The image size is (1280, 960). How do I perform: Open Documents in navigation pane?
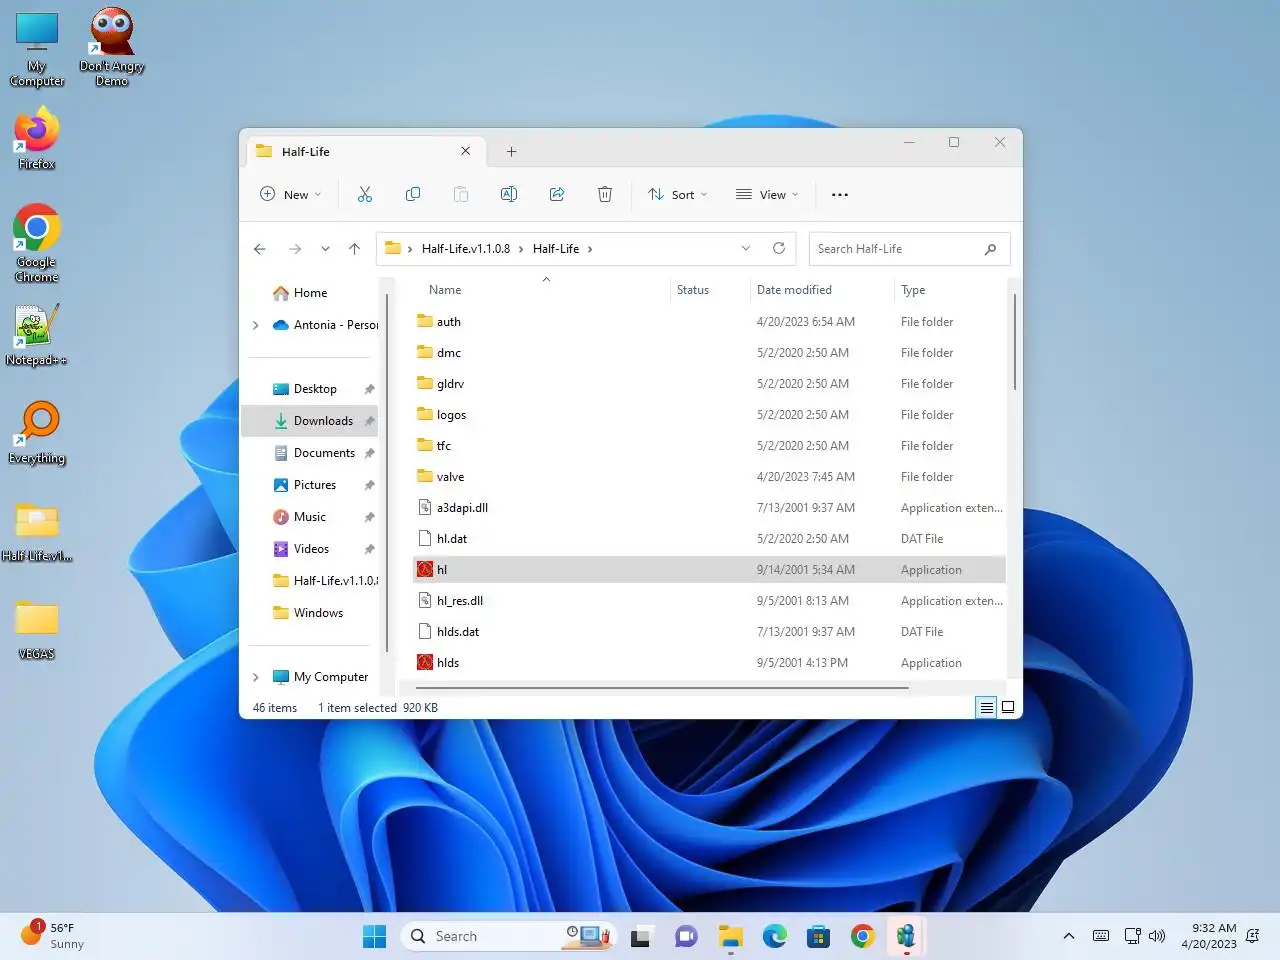click(x=324, y=453)
